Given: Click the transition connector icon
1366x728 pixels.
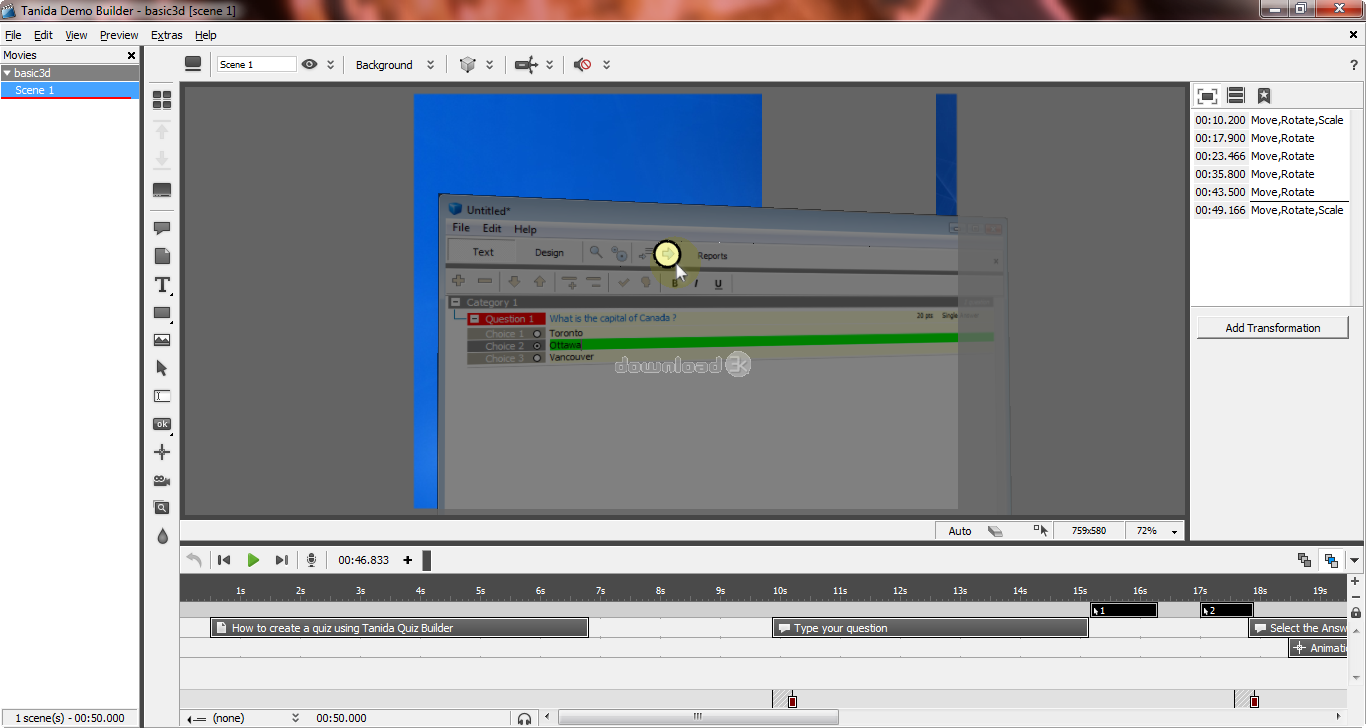Looking at the screenshot, I should coord(526,64).
